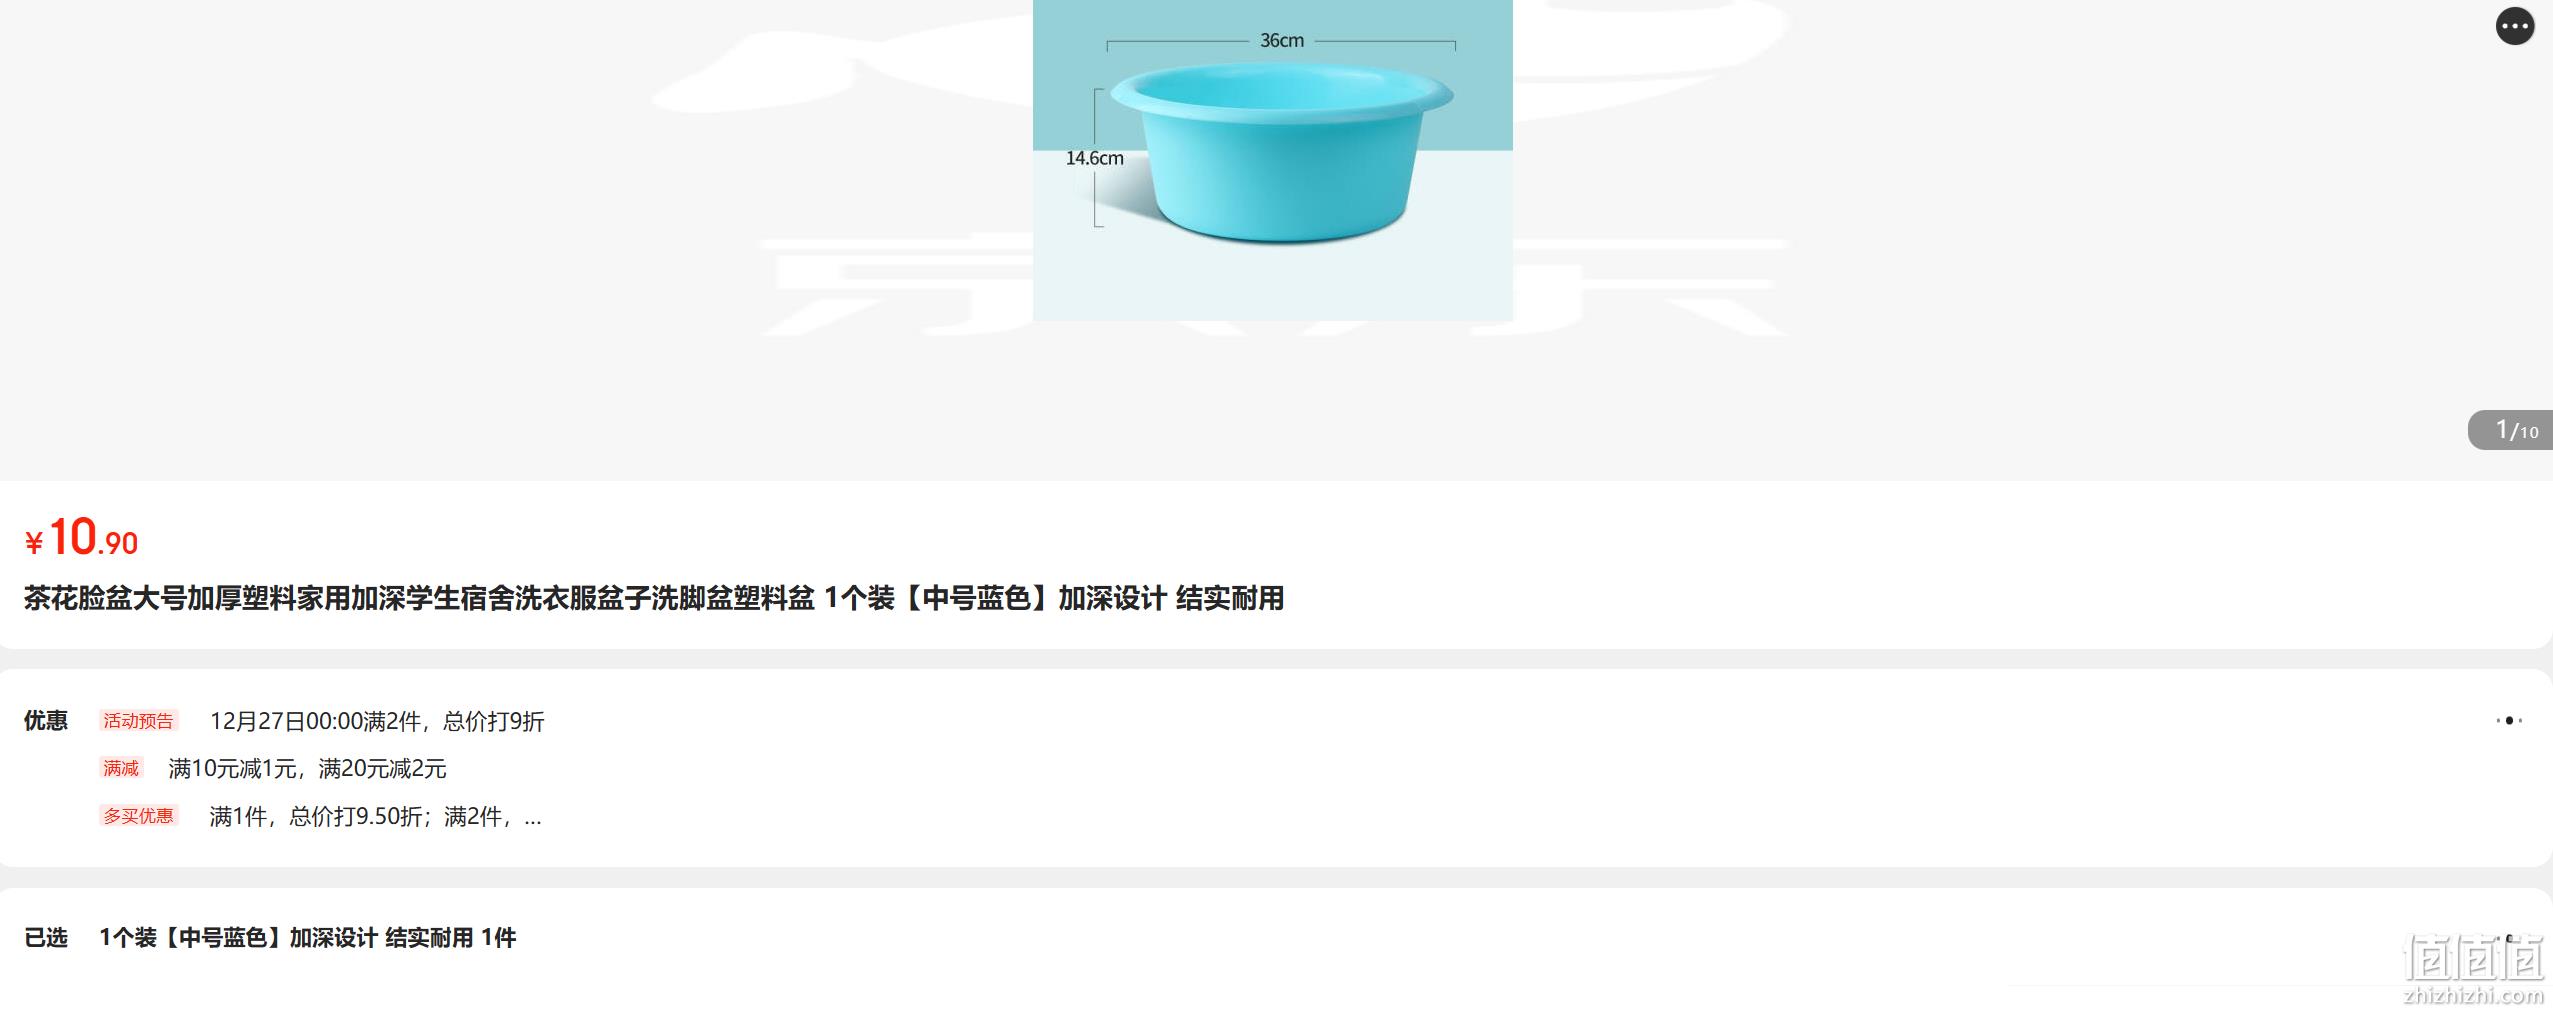2553x1013 pixels.
Task: Tap the 1/10 image counter badge
Action: (x=2511, y=430)
